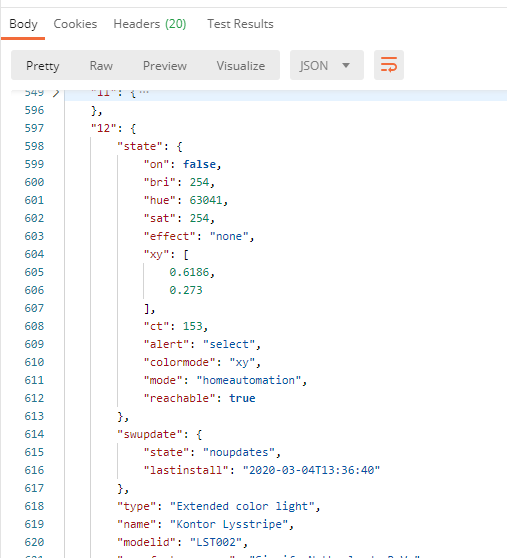Click the swupdate state value "noupdates"

[239, 452]
